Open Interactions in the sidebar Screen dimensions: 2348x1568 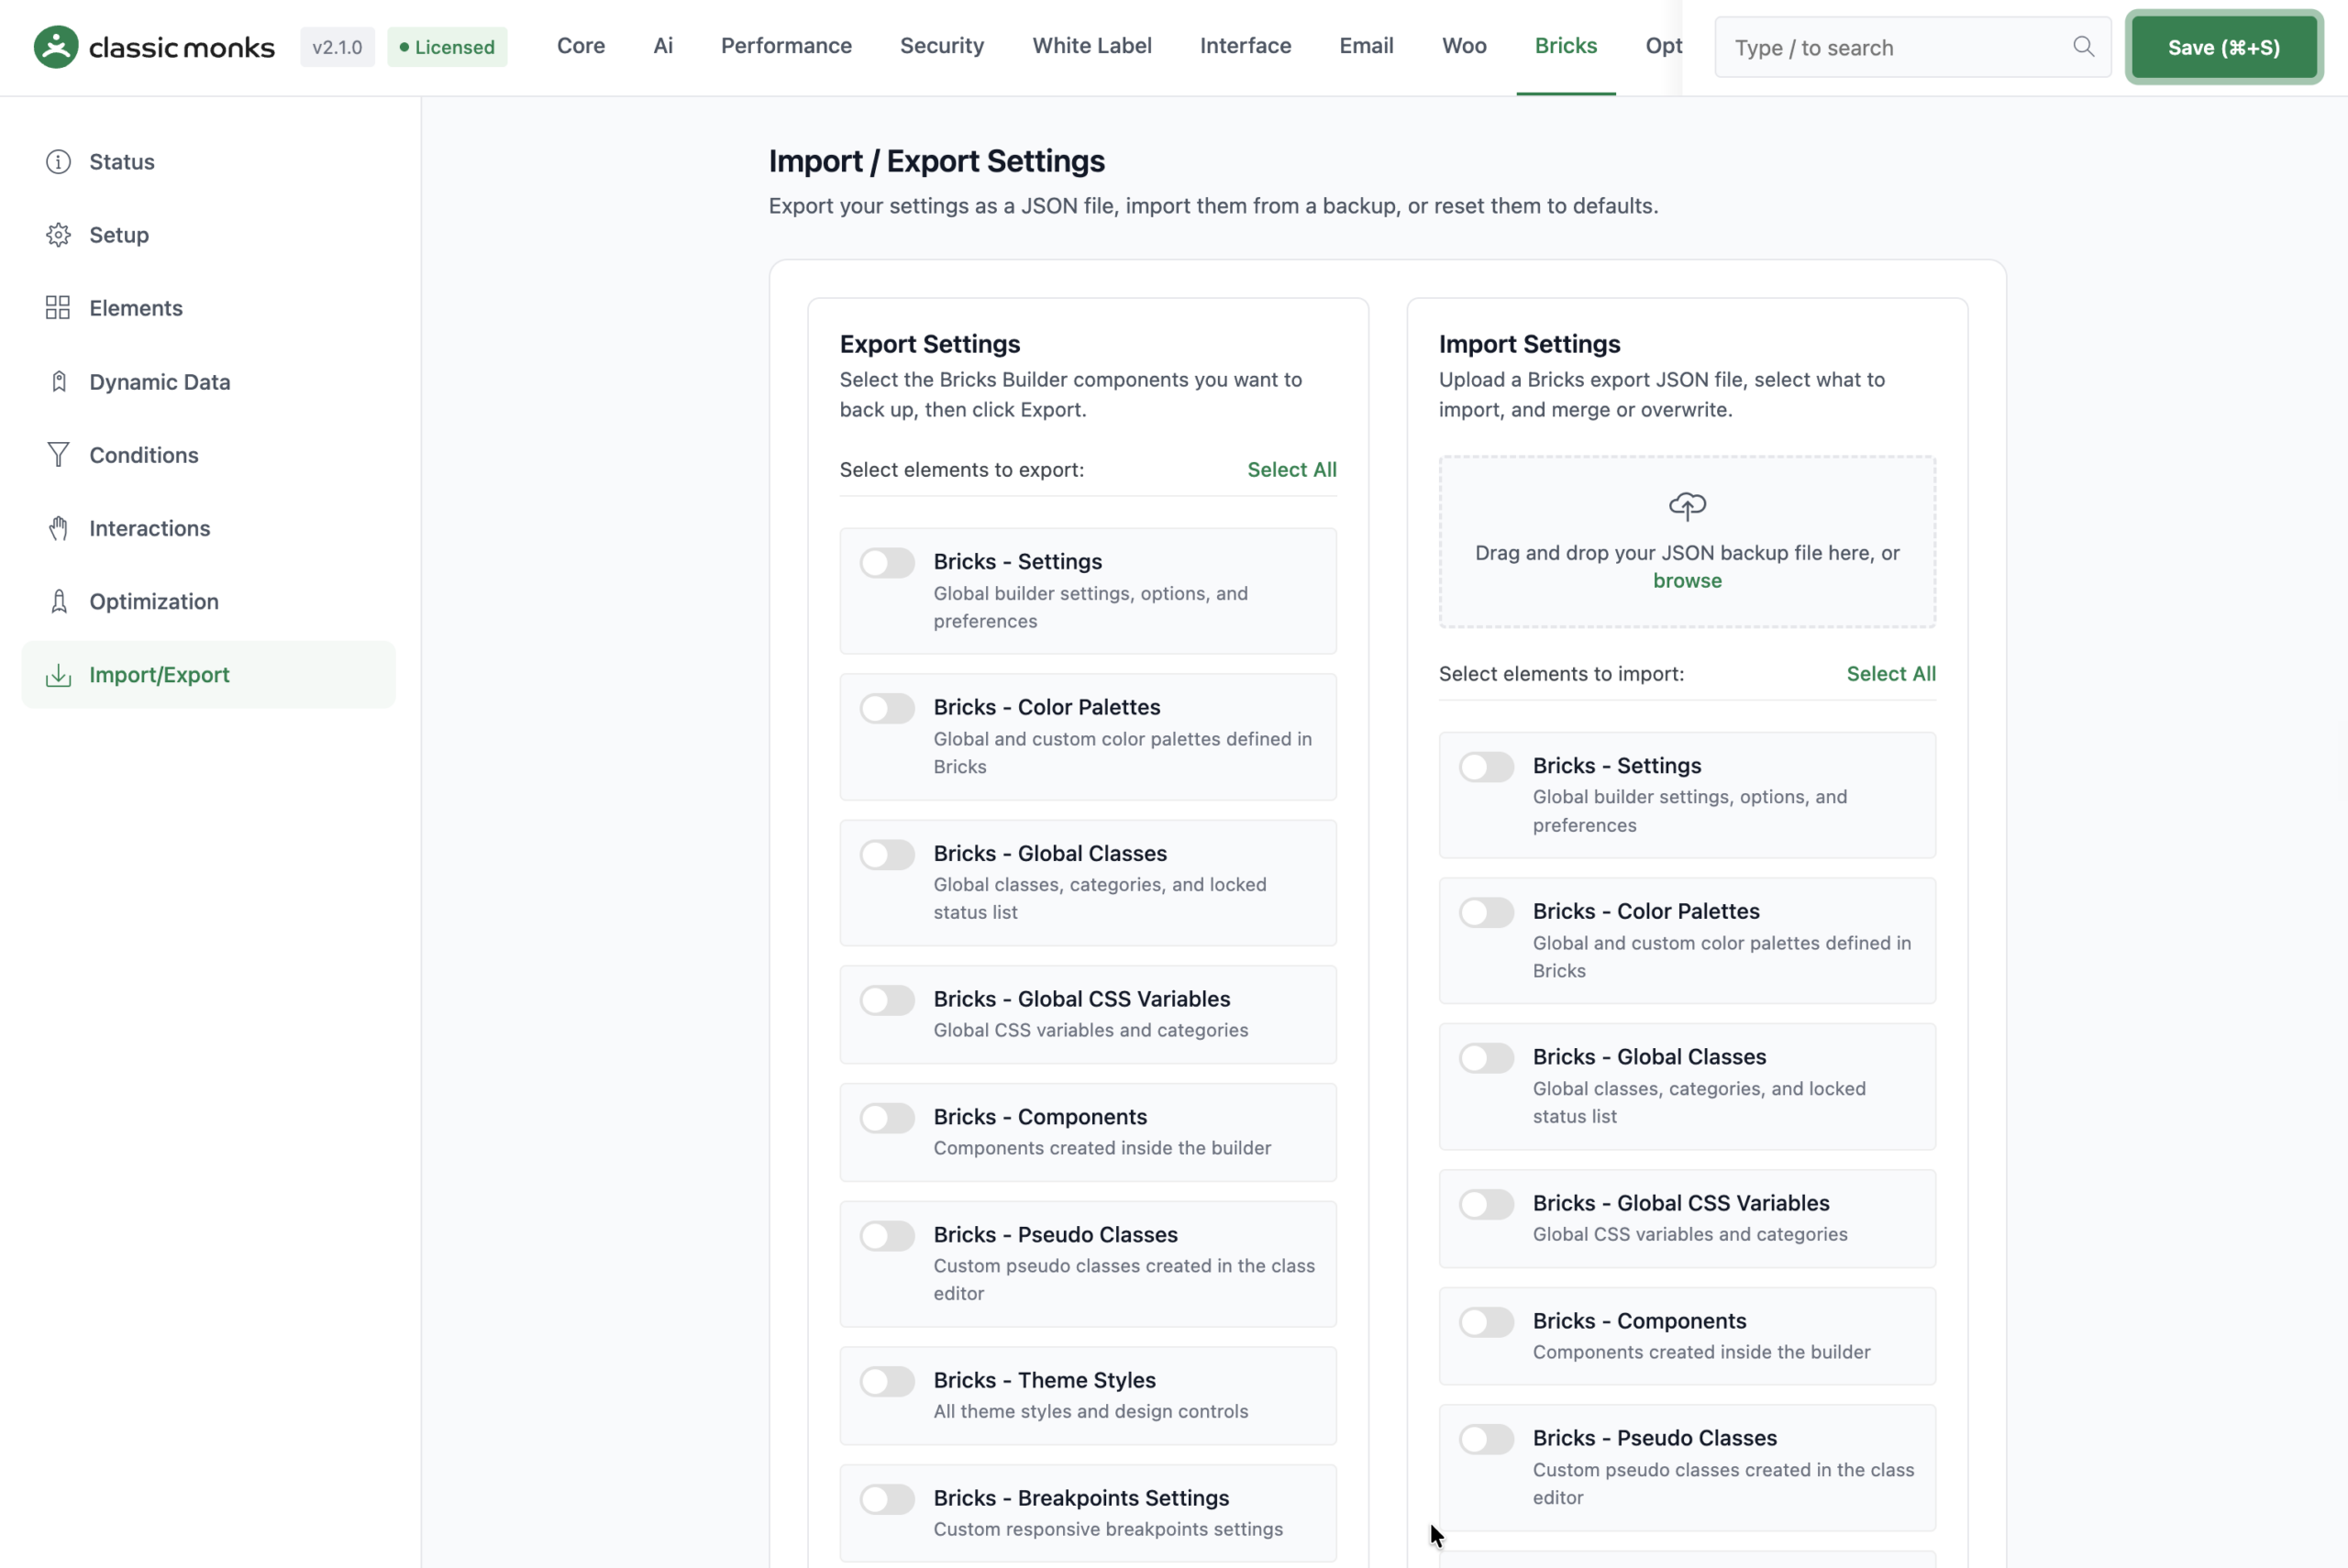click(x=209, y=528)
